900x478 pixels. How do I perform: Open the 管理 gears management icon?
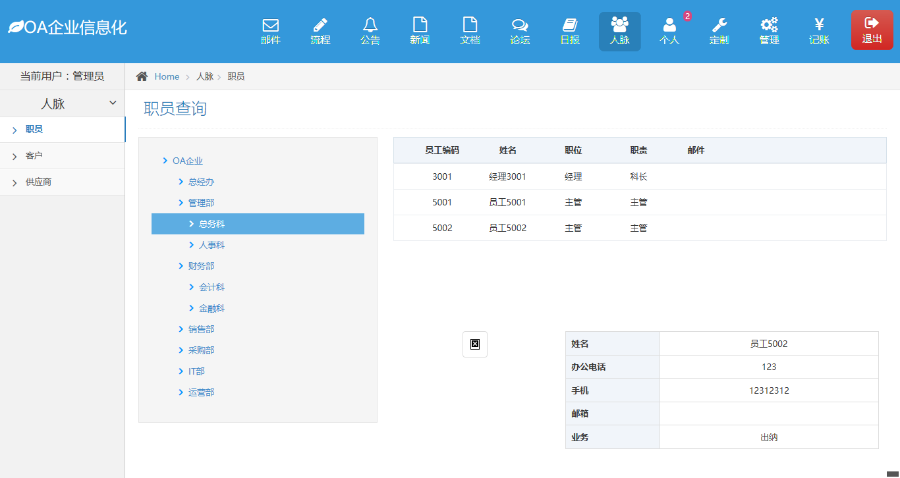[769, 32]
